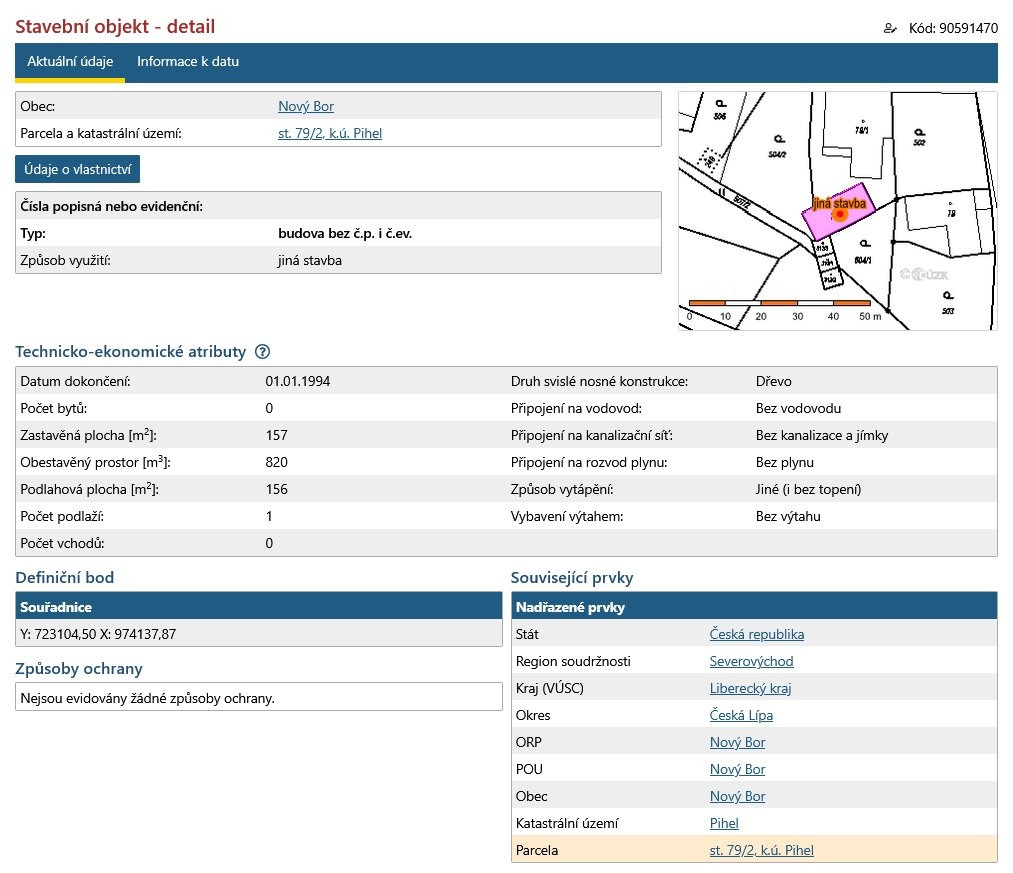Viewport: 1013px width, 873px height.
Task: Open the Severovýchod region link
Action: [x=751, y=661]
